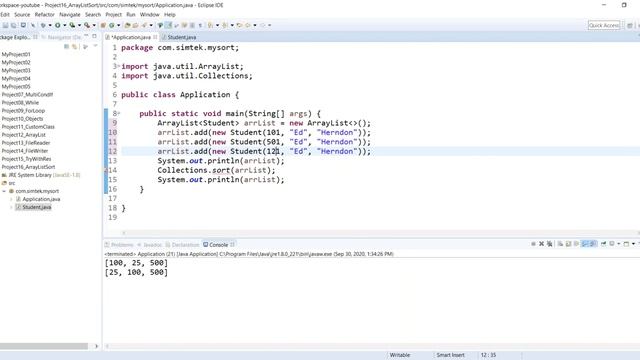Click the Terminate stop icon in Console
The width and height of the screenshot is (640, 360).
533,244
